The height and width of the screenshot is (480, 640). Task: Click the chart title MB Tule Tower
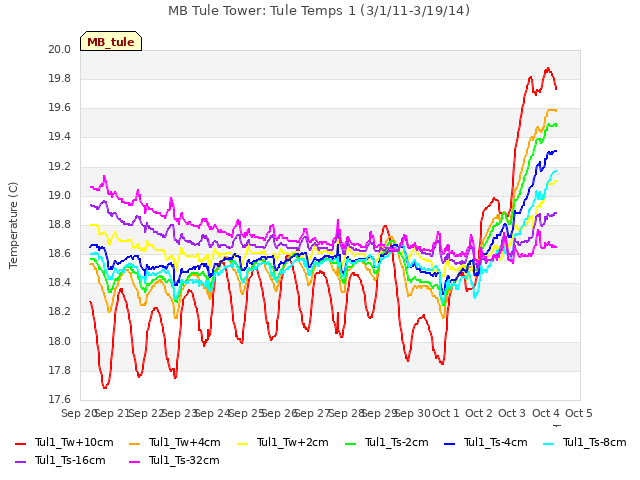pyautogui.click(x=319, y=11)
